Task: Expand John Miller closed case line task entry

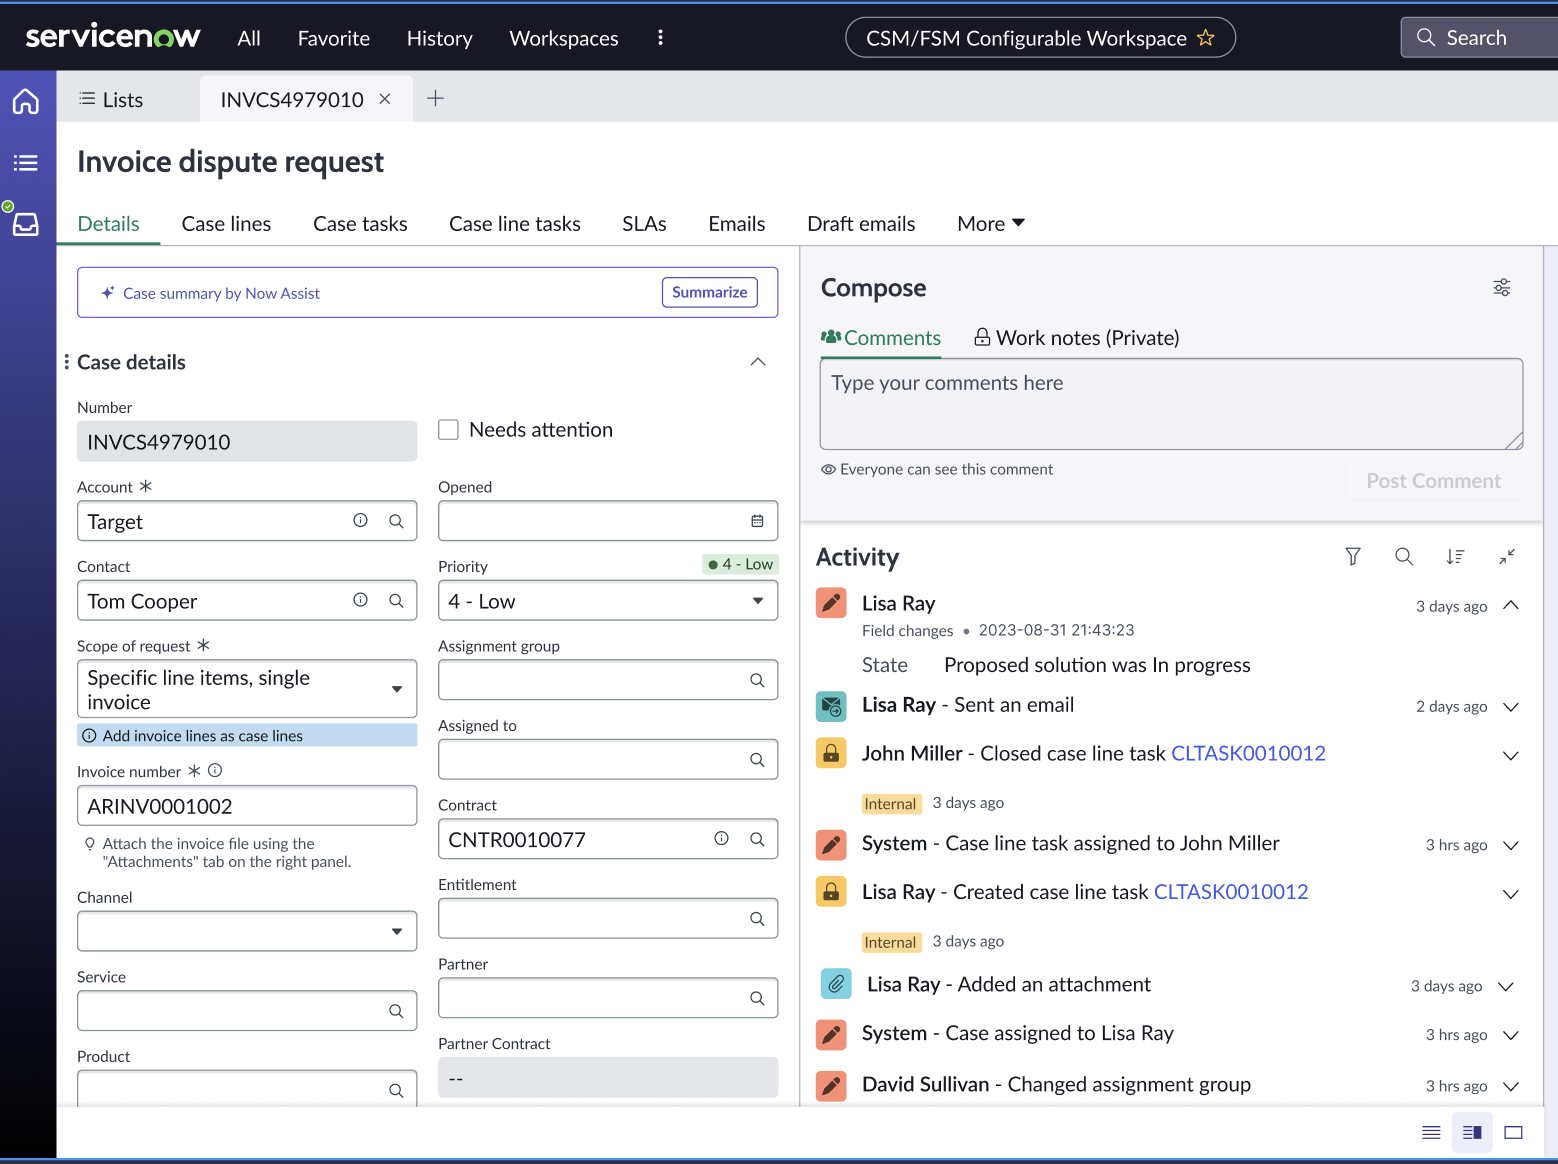Action: [1511, 756]
